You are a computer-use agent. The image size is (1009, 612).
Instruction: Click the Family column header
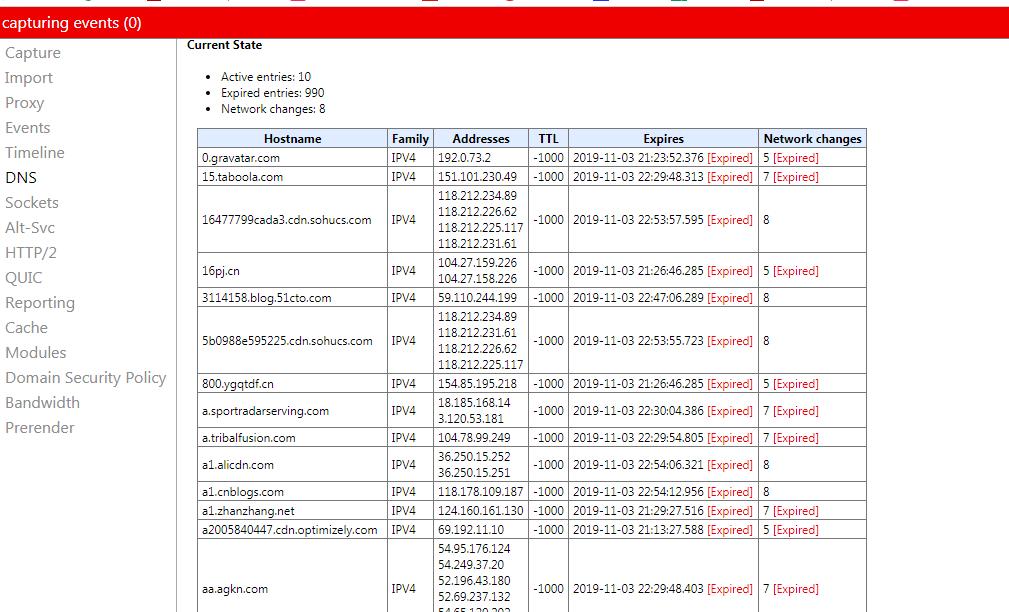tap(410, 138)
